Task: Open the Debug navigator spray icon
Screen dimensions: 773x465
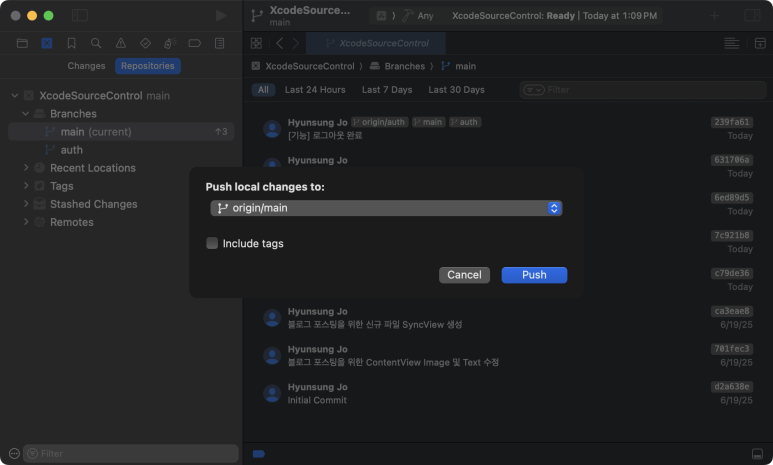Action: coord(170,43)
